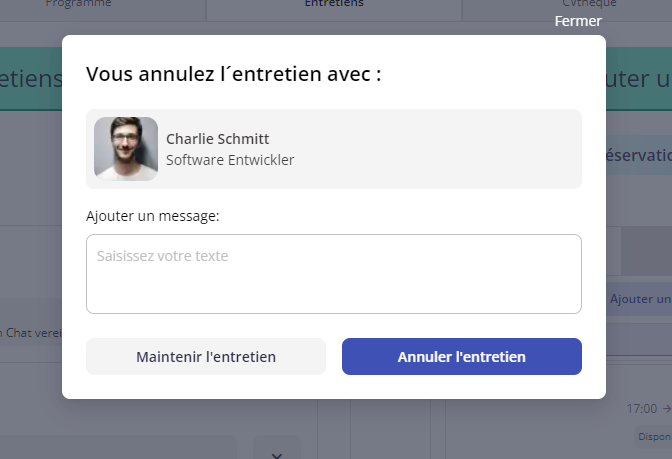Click the Réservation tab behind the dialog
This screenshot has height=459, width=672.
tap(638, 156)
